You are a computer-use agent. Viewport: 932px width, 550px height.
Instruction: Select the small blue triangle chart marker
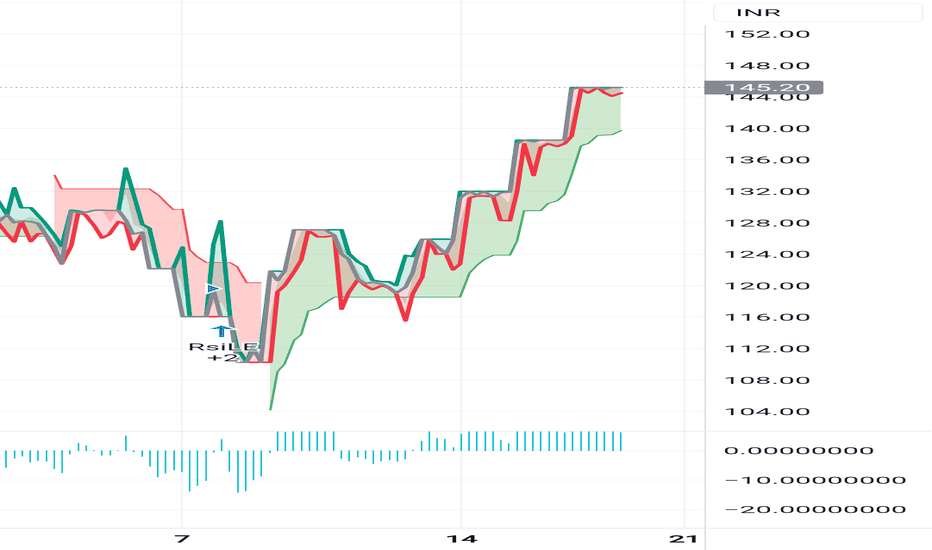[x=213, y=289]
